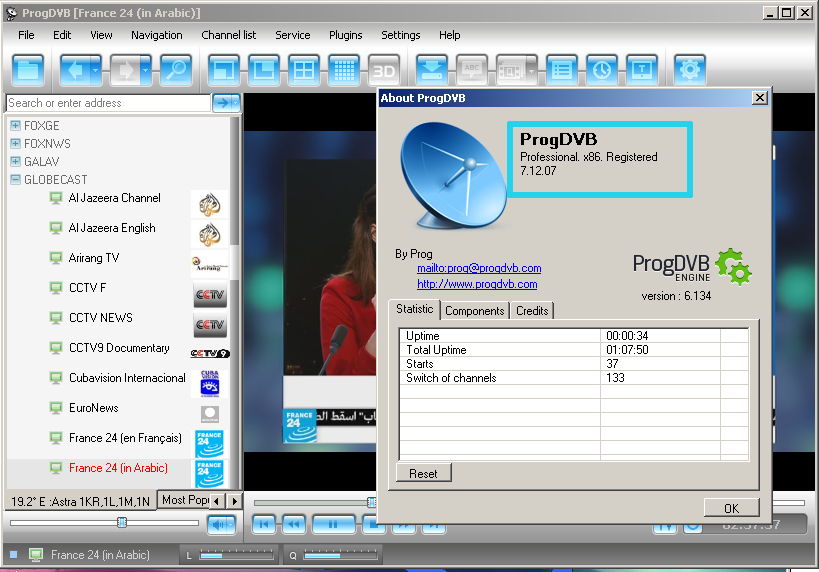Select the 19.2° E Astra satellite tab
819x572 pixels.
point(80,501)
